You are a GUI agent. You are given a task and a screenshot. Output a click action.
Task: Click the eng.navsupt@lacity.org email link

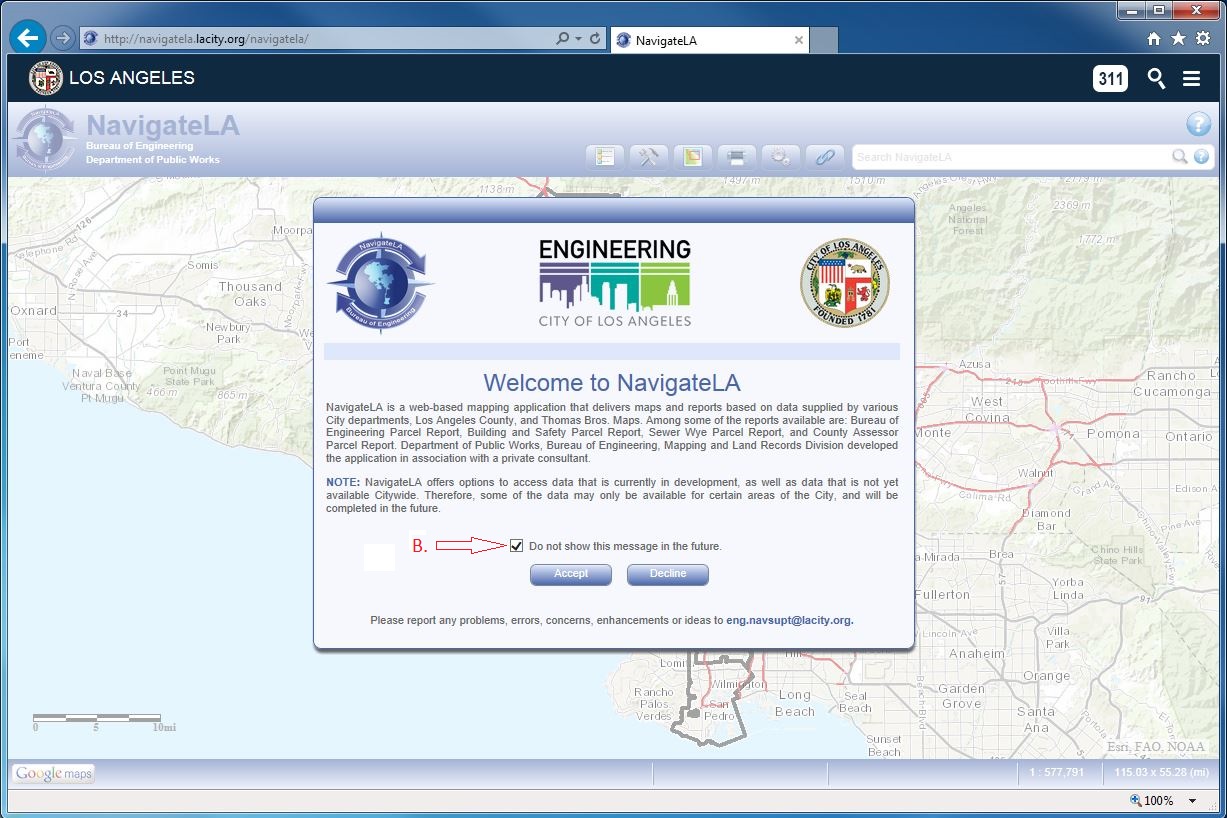point(790,620)
